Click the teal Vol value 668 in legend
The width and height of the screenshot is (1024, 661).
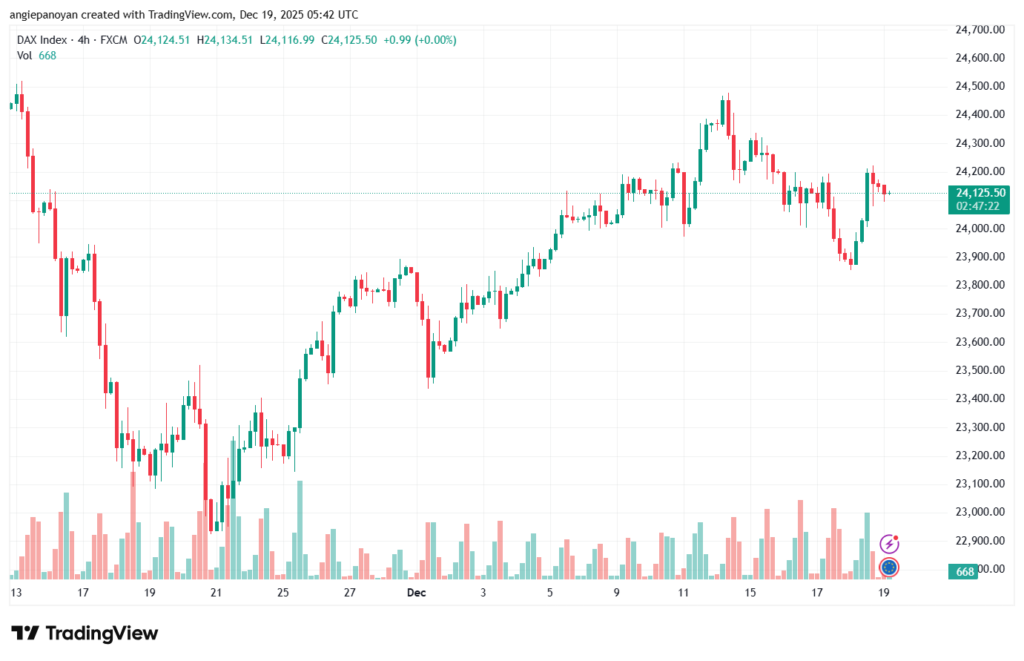[x=48, y=55]
